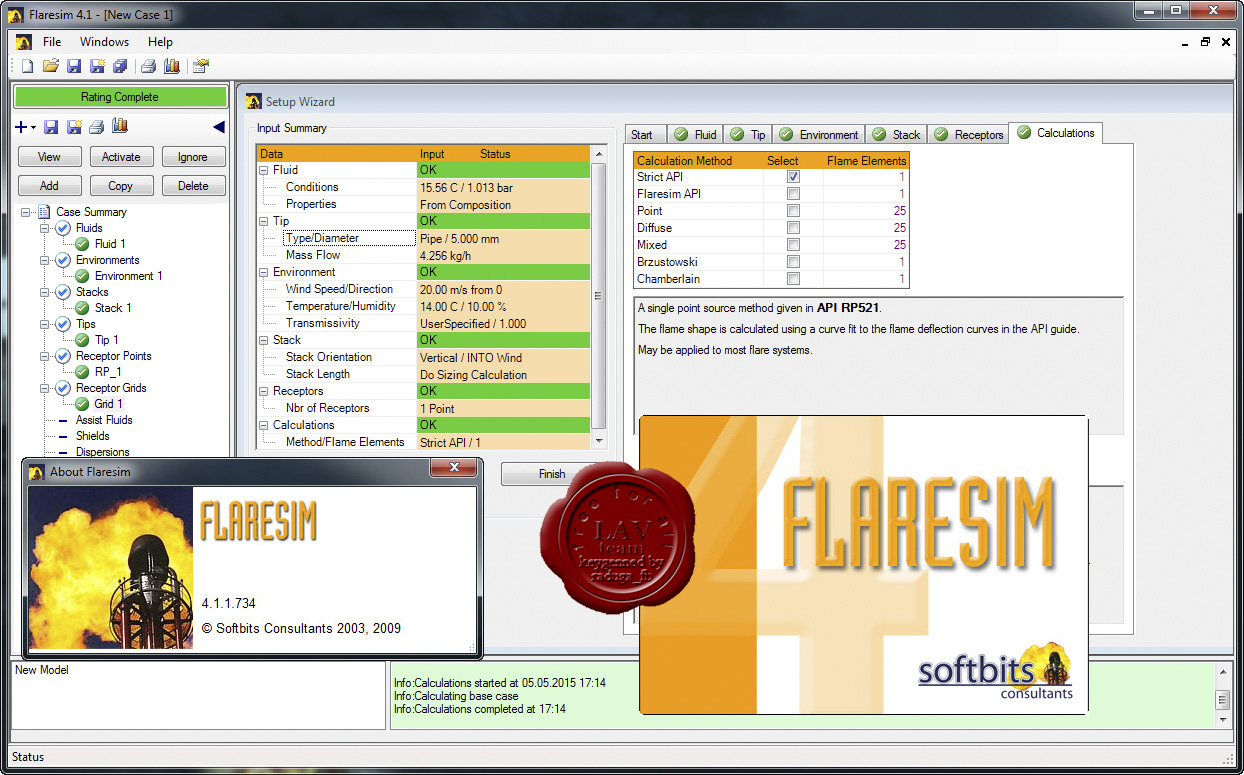Switch to the Environment wizard tab

pyautogui.click(x=819, y=135)
